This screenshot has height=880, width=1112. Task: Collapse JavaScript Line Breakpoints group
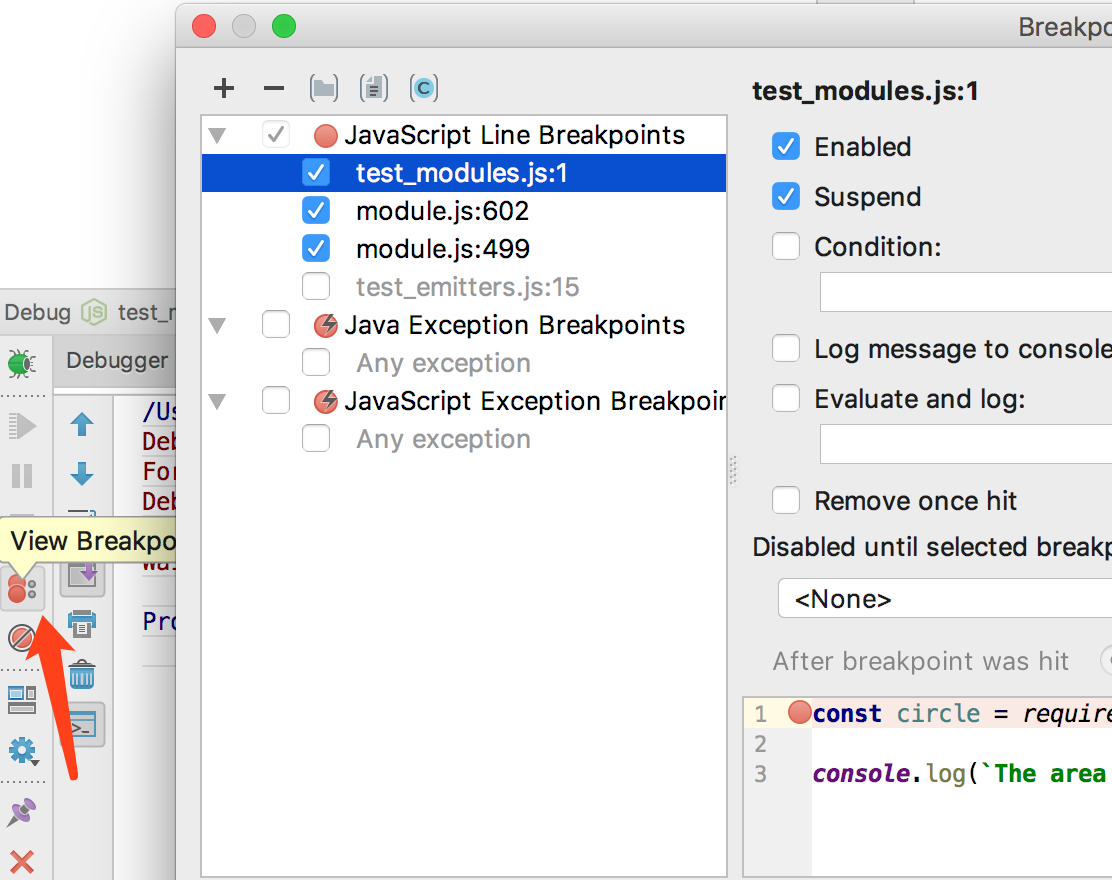pos(218,134)
